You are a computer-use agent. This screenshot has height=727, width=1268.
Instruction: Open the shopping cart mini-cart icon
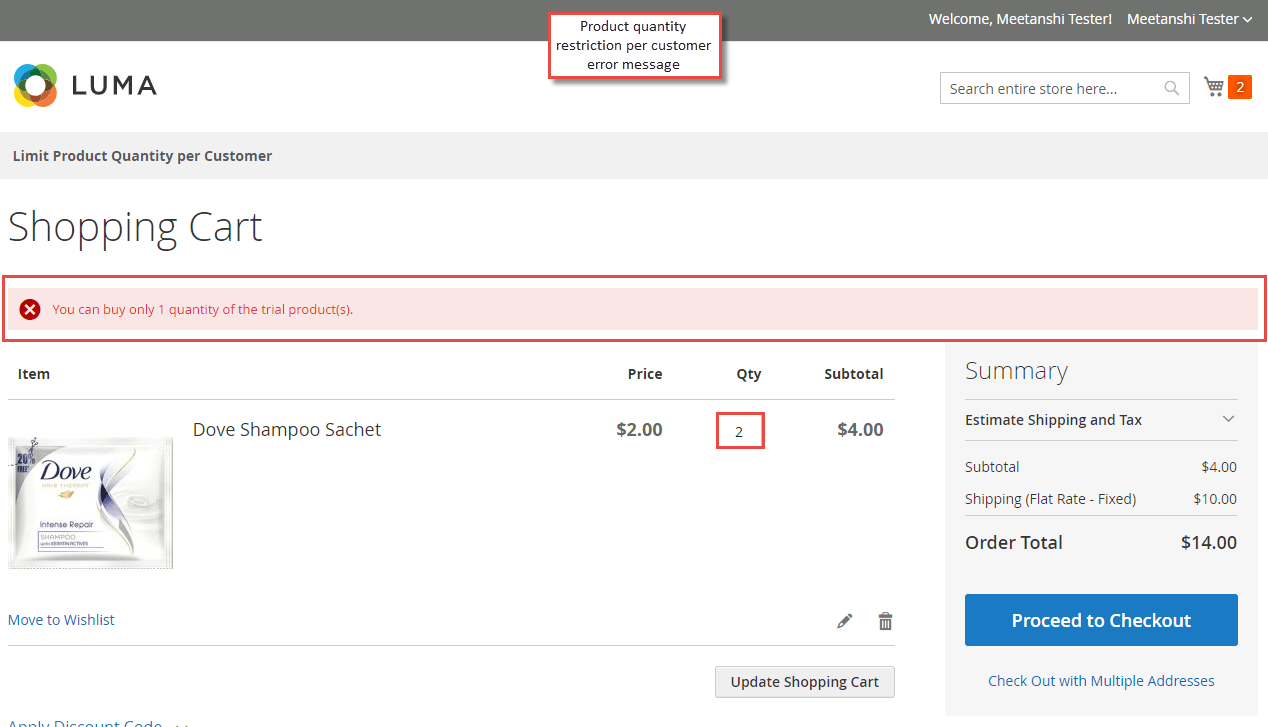(x=1213, y=87)
